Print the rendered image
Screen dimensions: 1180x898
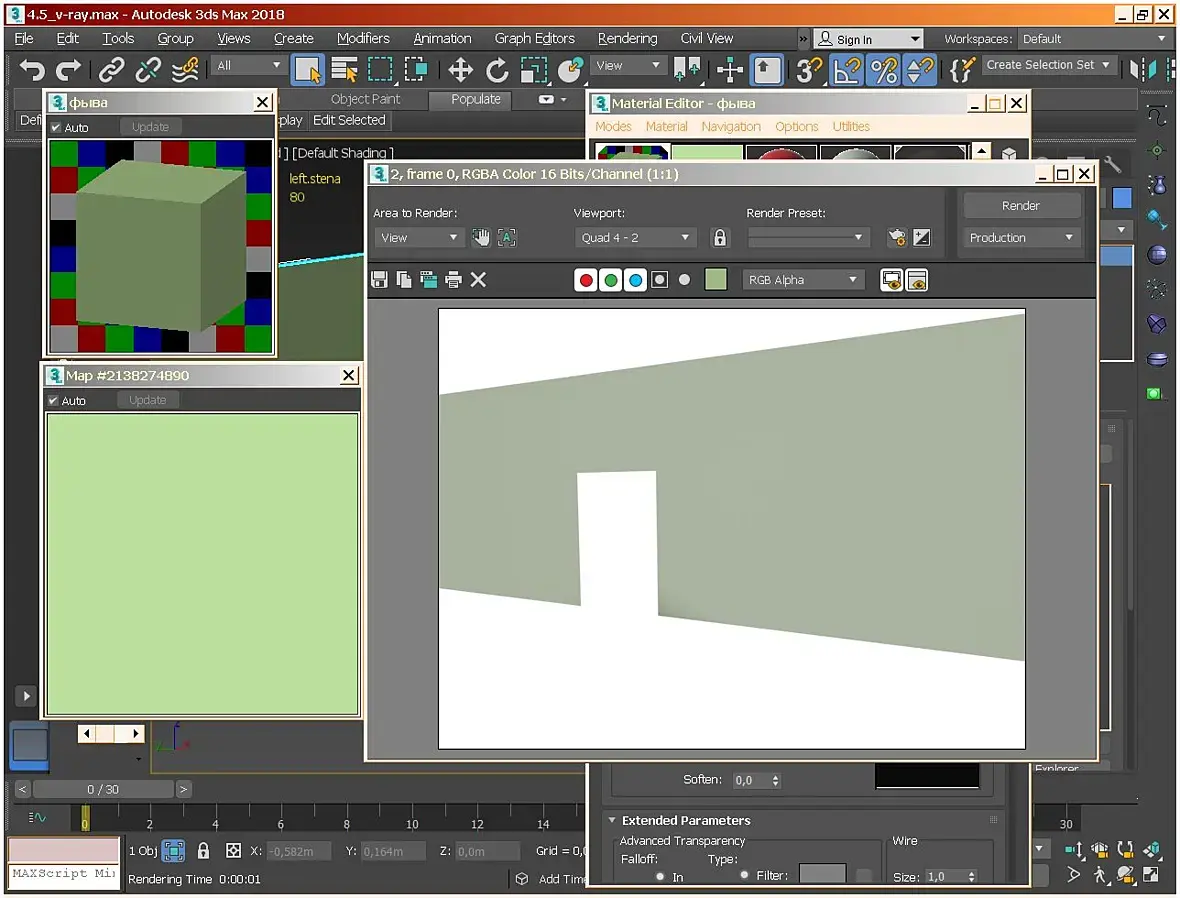click(x=453, y=280)
